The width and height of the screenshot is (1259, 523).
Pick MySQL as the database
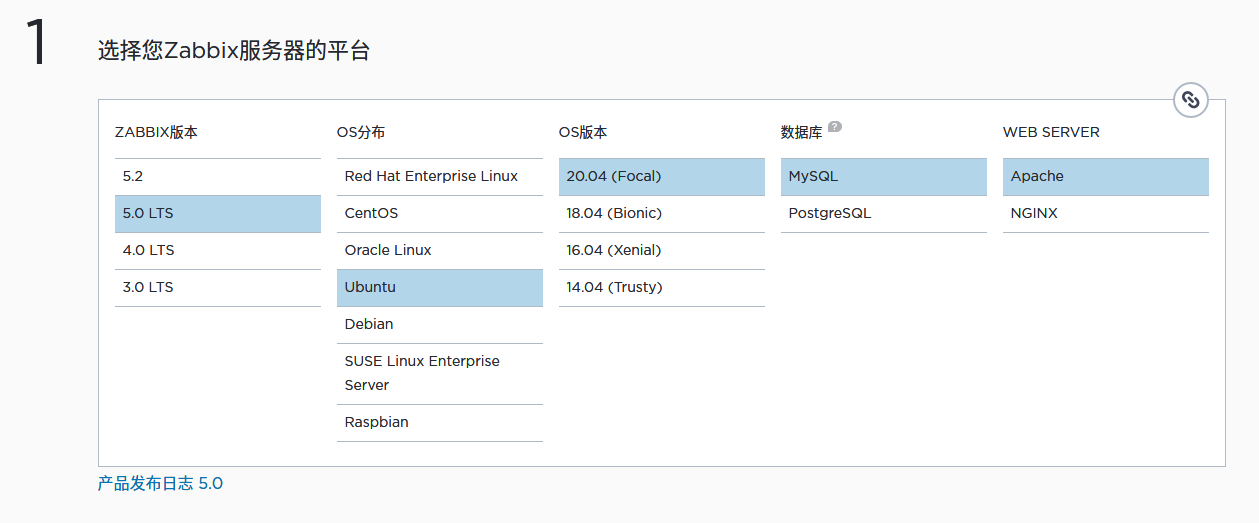884,176
